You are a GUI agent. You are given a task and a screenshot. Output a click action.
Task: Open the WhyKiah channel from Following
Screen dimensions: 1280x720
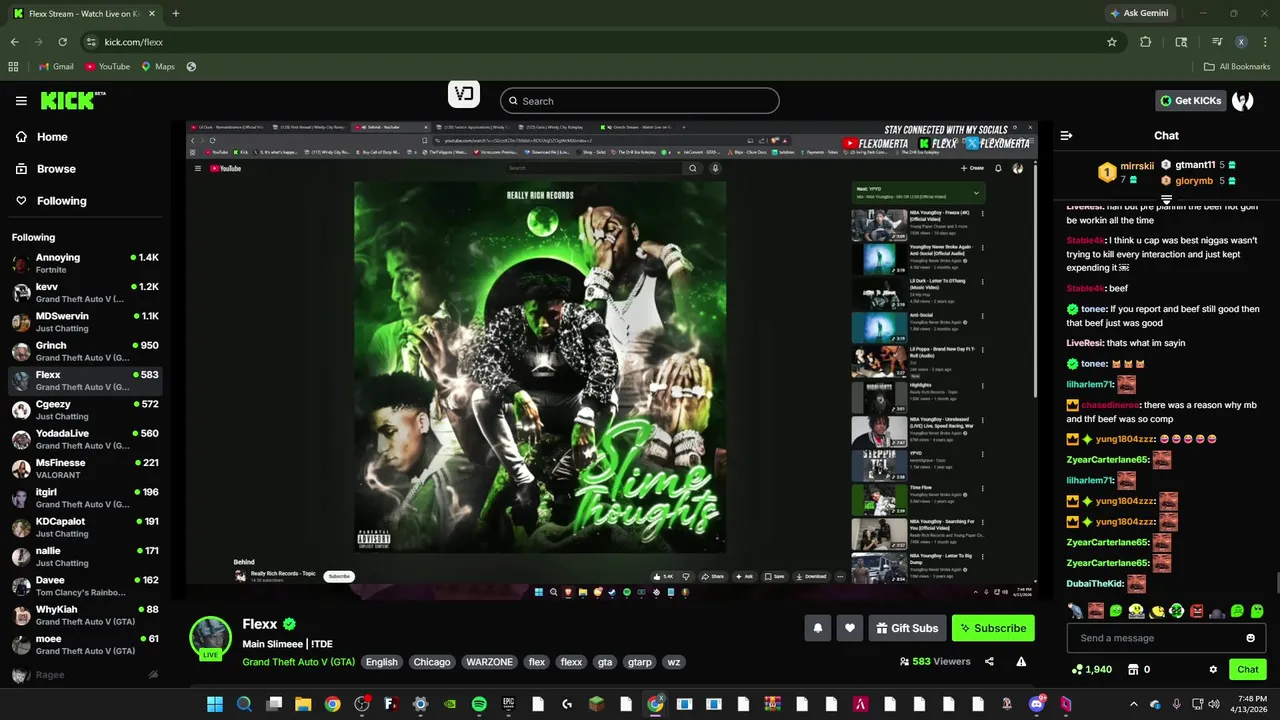point(84,615)
